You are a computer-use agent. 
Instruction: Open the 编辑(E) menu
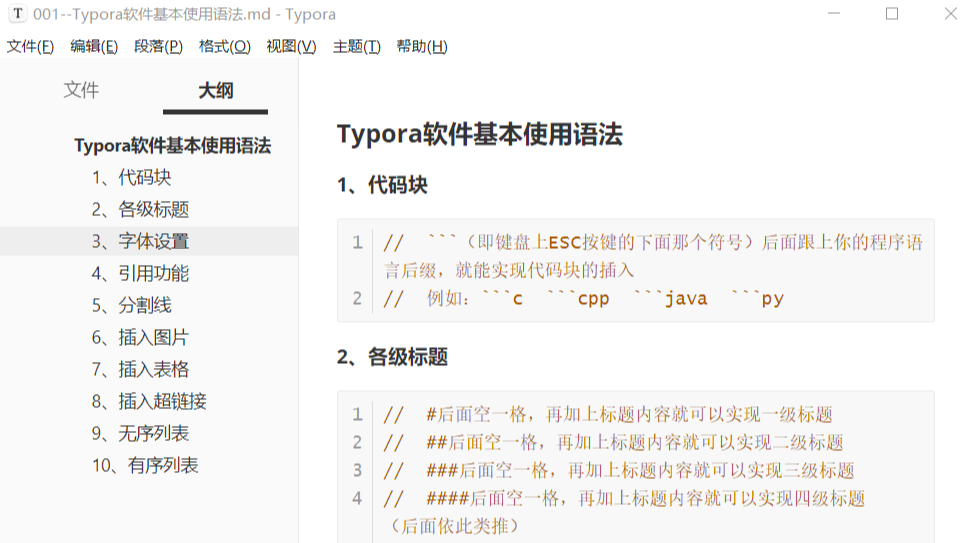94,47
